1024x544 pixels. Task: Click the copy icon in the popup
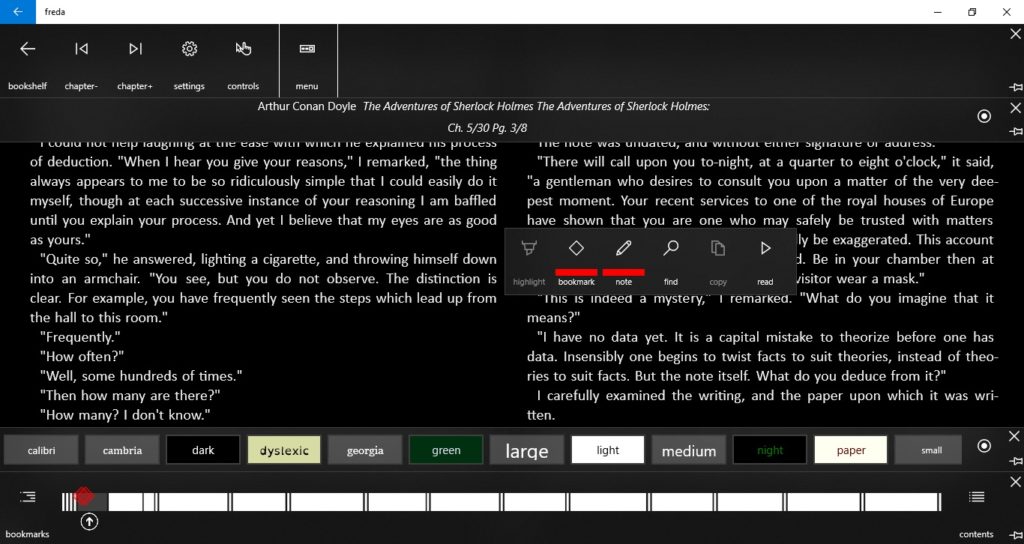click(x=718, y=248)
